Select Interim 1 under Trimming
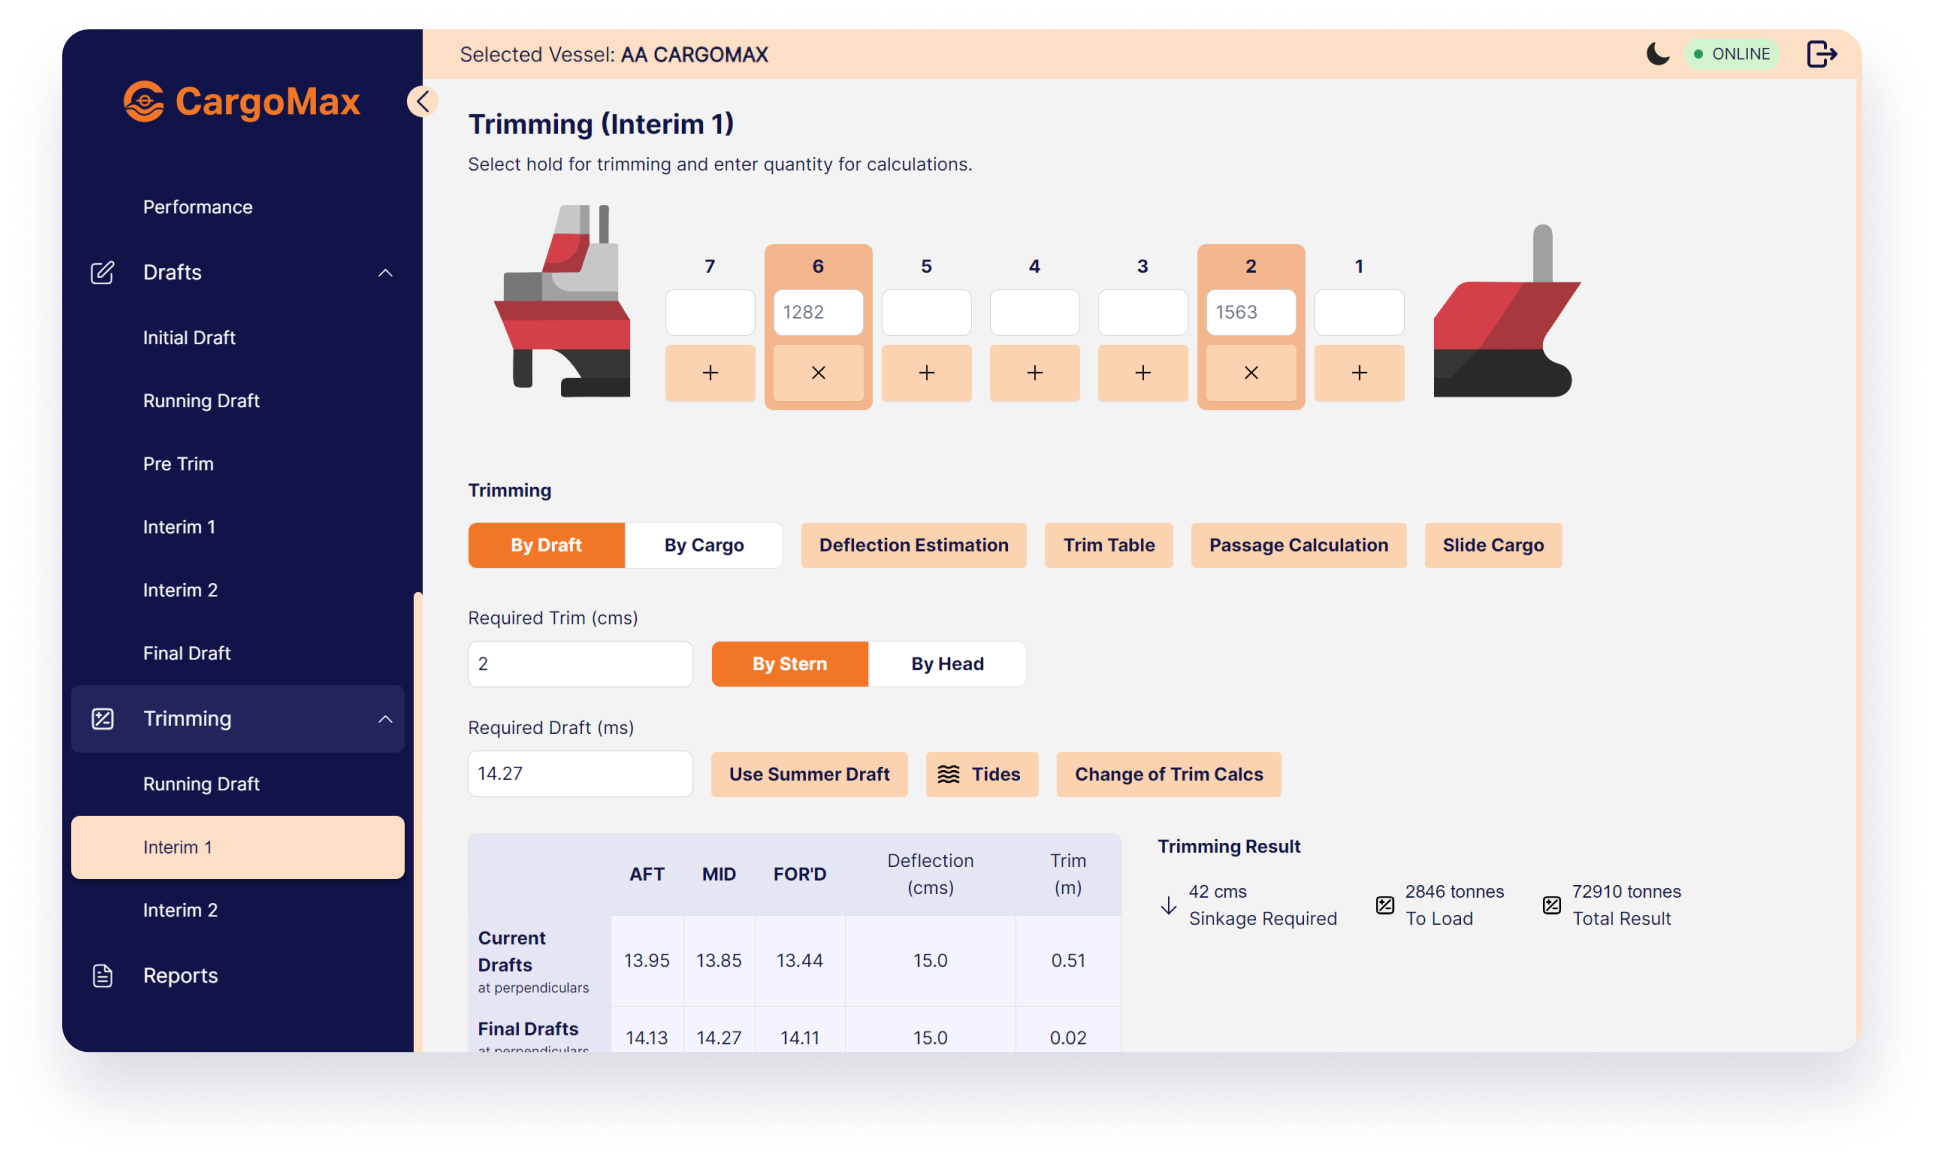 click(x=238, y=847)
